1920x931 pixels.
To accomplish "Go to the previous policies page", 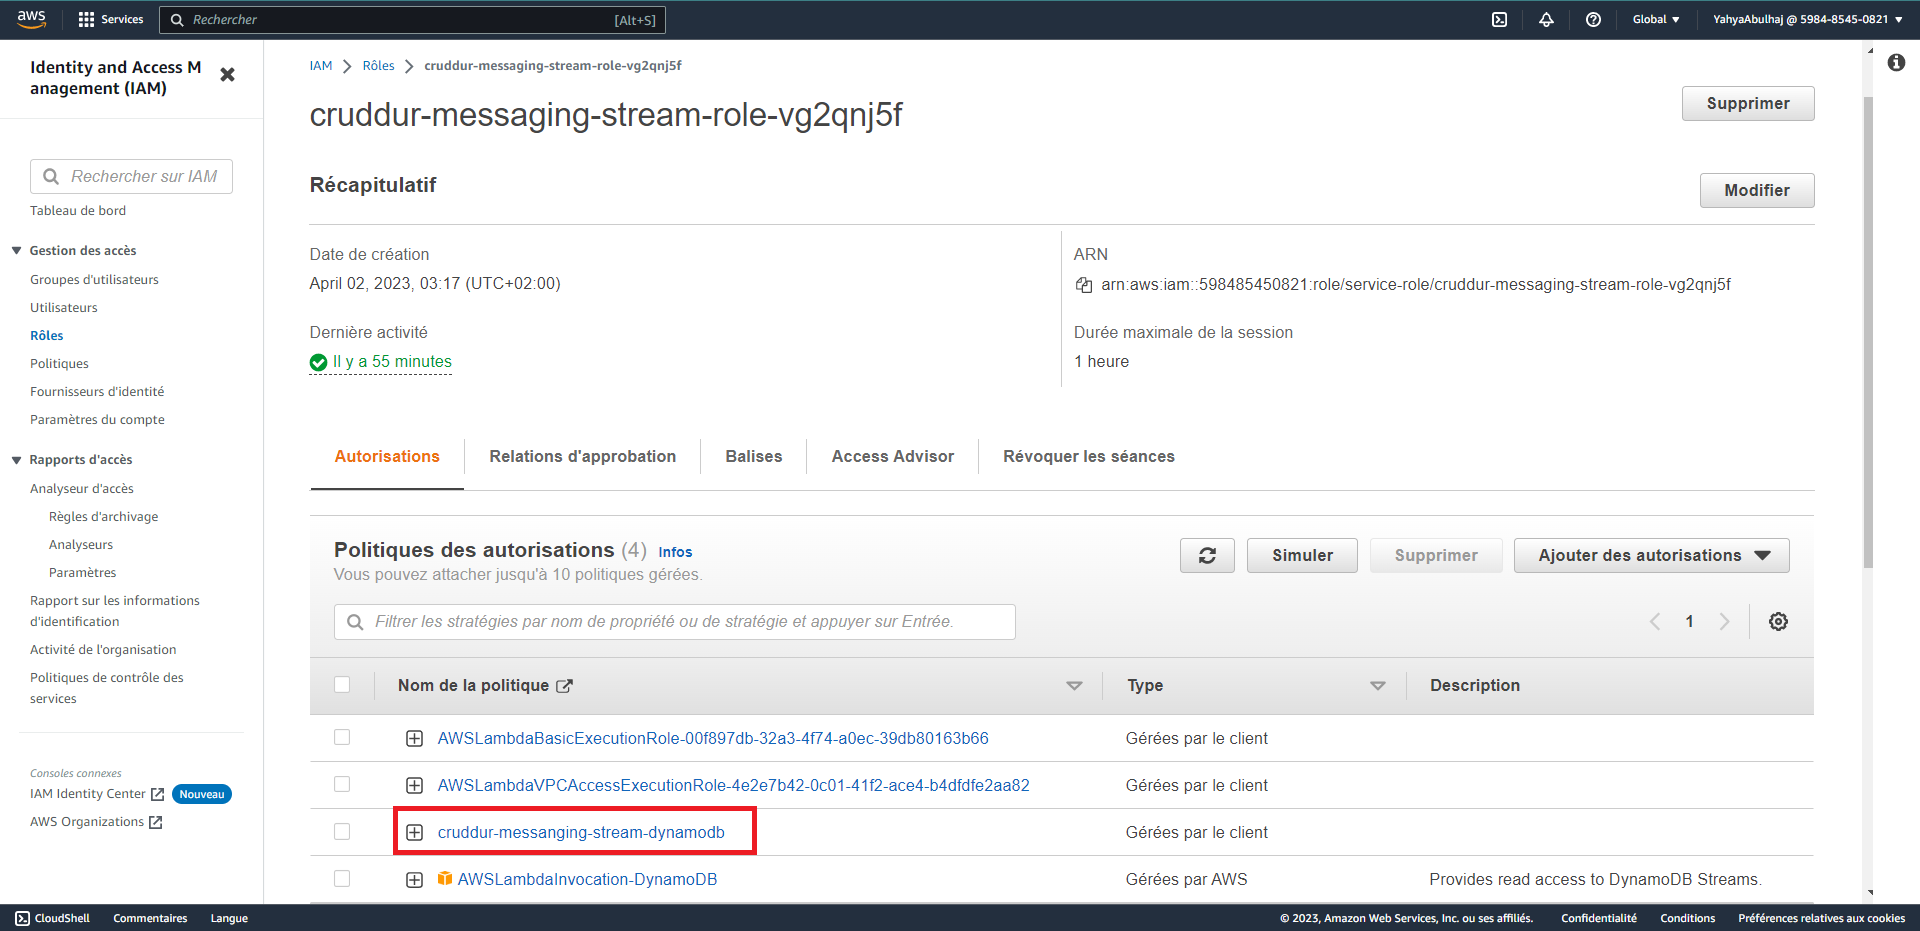I will (1655, 621).
